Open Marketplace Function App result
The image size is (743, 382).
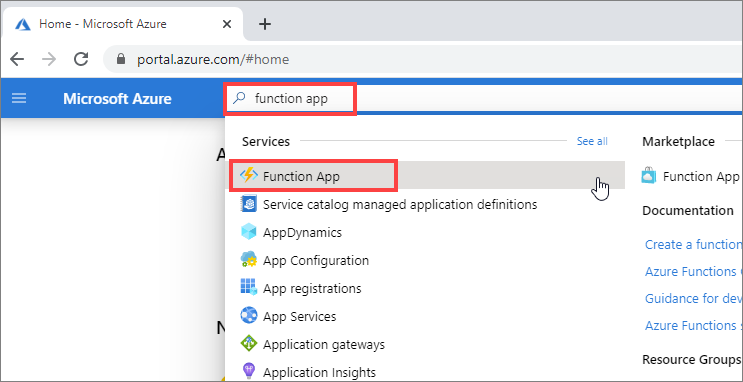pos(701,176)
